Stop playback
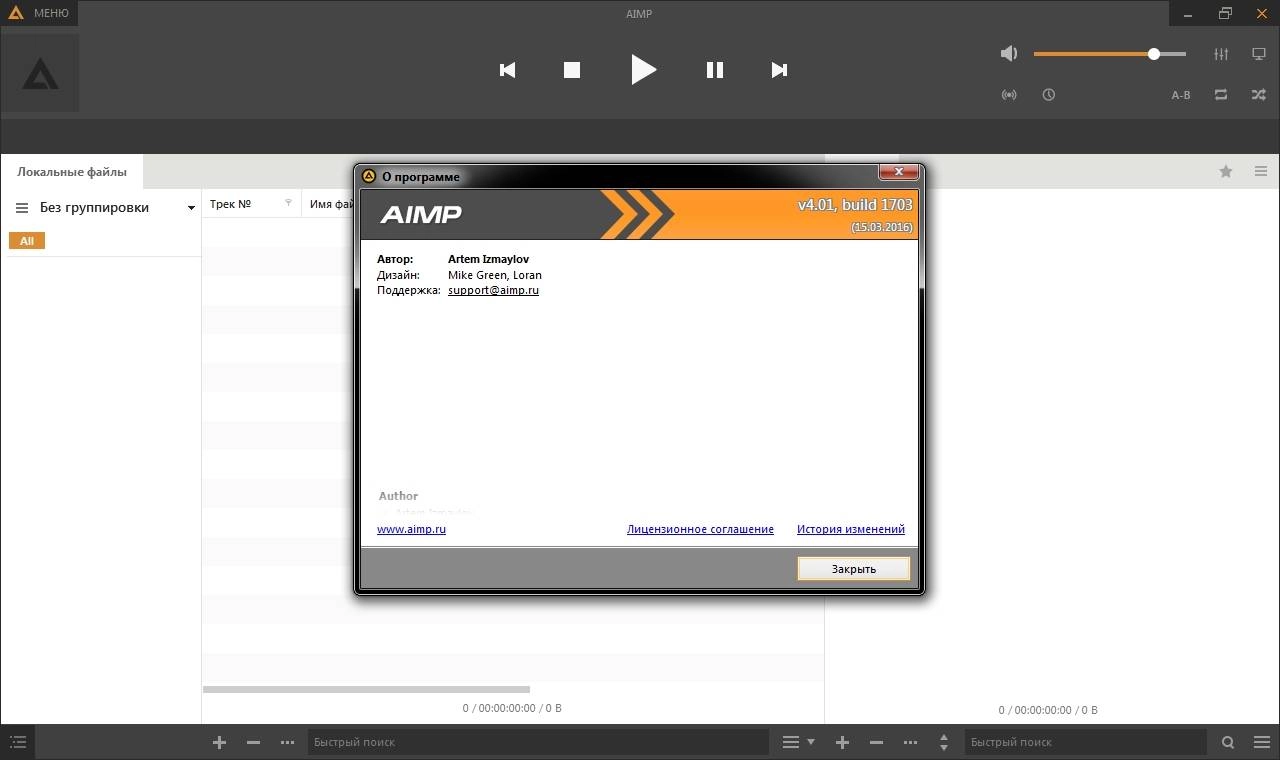This screenshot has width=1280, height=760. click(x=572, y=70)
